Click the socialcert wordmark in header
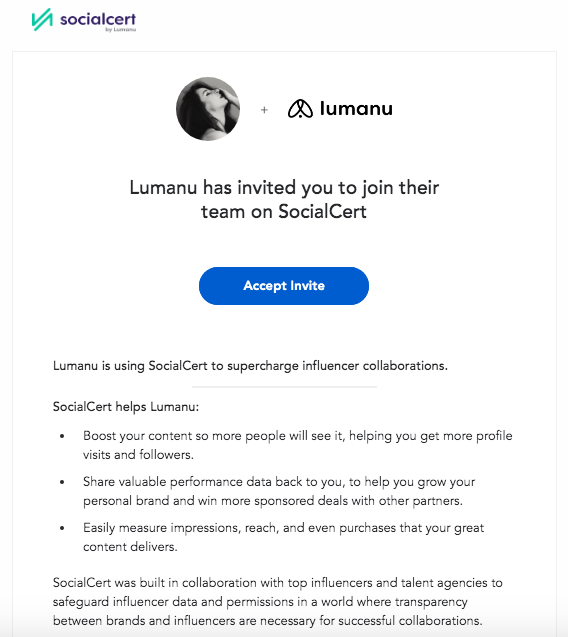 pyautogui.click(x=98, y=19)
